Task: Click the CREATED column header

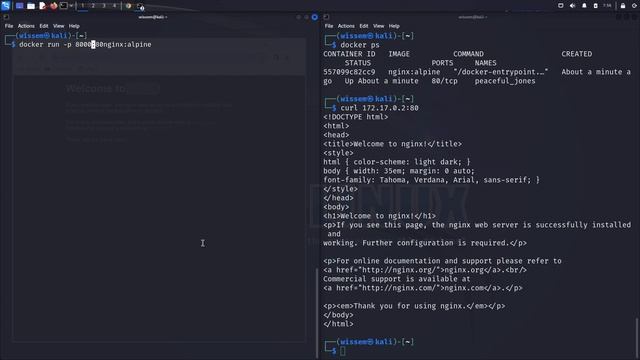Action: point(576,54)
